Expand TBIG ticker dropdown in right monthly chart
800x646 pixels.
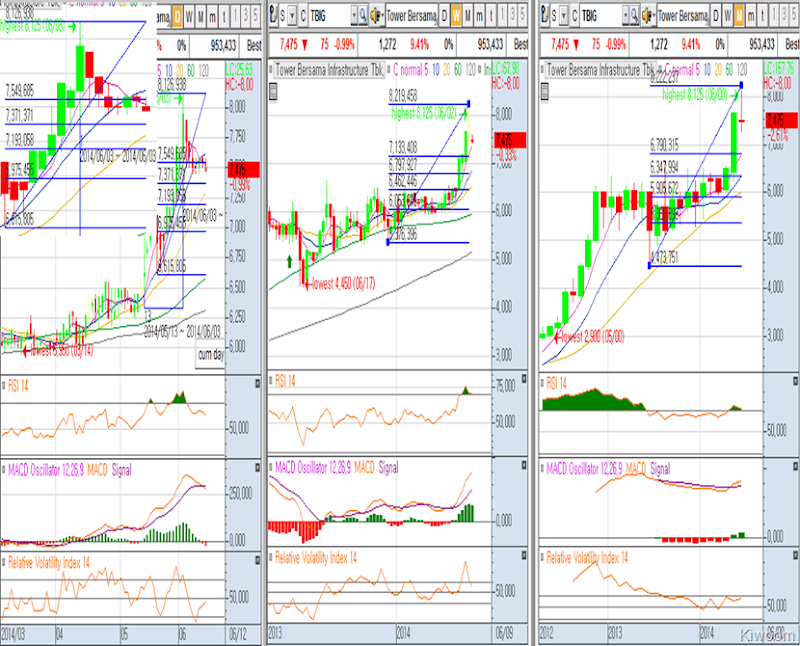pos(626,16)
